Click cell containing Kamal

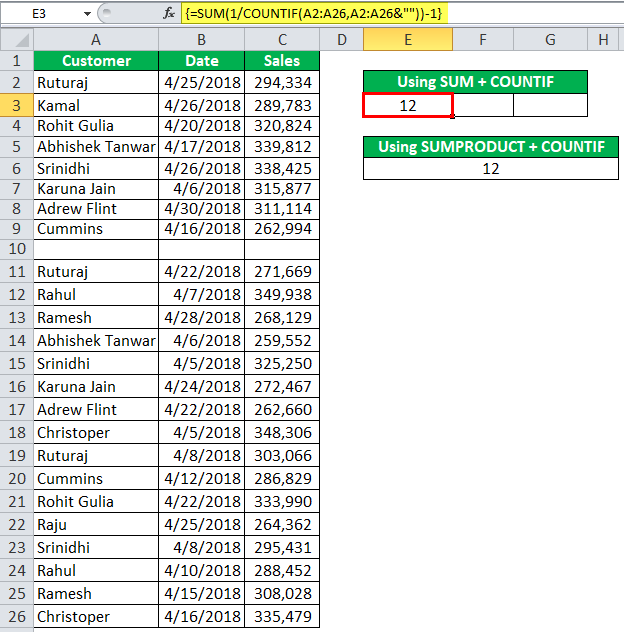click(x=96, y=106)
